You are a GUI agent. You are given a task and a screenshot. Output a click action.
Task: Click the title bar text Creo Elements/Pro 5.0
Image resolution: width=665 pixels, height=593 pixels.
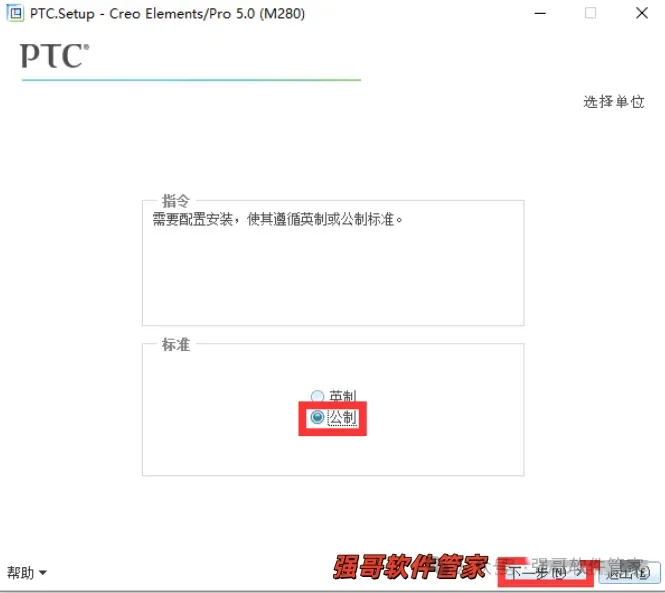point(182,14)
